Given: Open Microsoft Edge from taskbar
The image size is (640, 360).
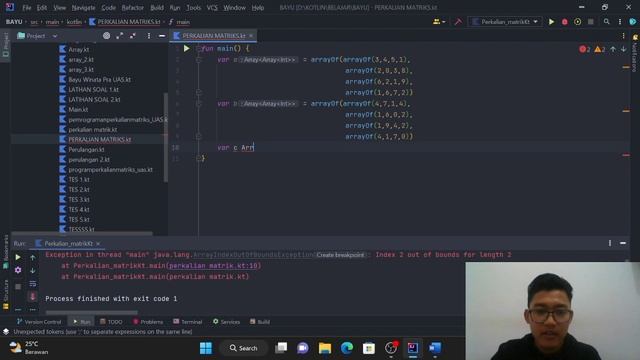Looking at the screenshot, I should coord(347,348).
